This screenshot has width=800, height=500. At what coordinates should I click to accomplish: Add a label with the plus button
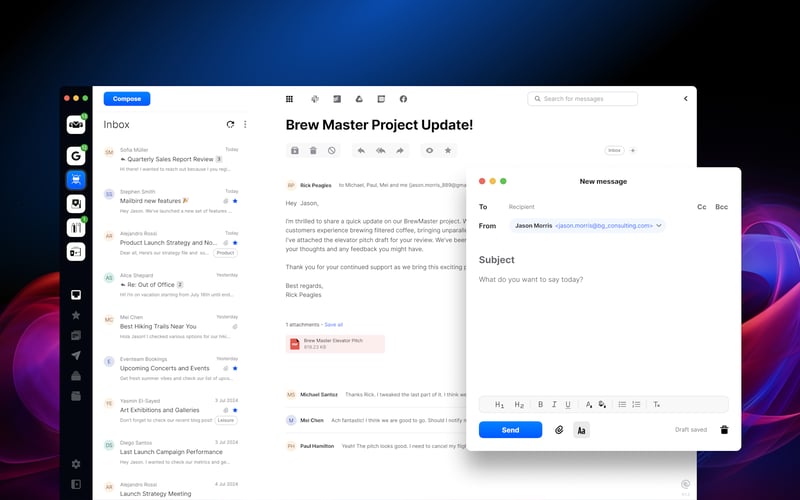(633, 151)
